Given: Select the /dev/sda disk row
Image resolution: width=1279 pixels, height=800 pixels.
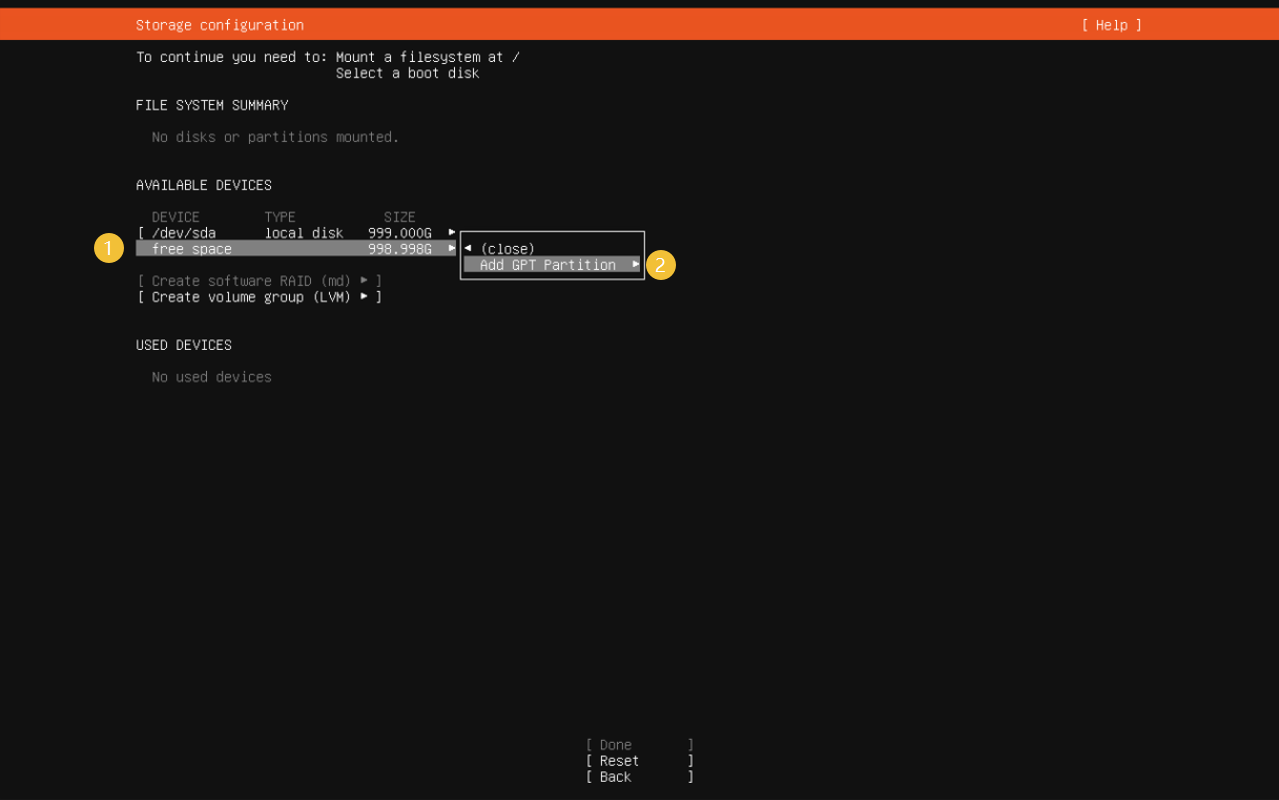Looking at the screenshot, I should coord(183,233).
